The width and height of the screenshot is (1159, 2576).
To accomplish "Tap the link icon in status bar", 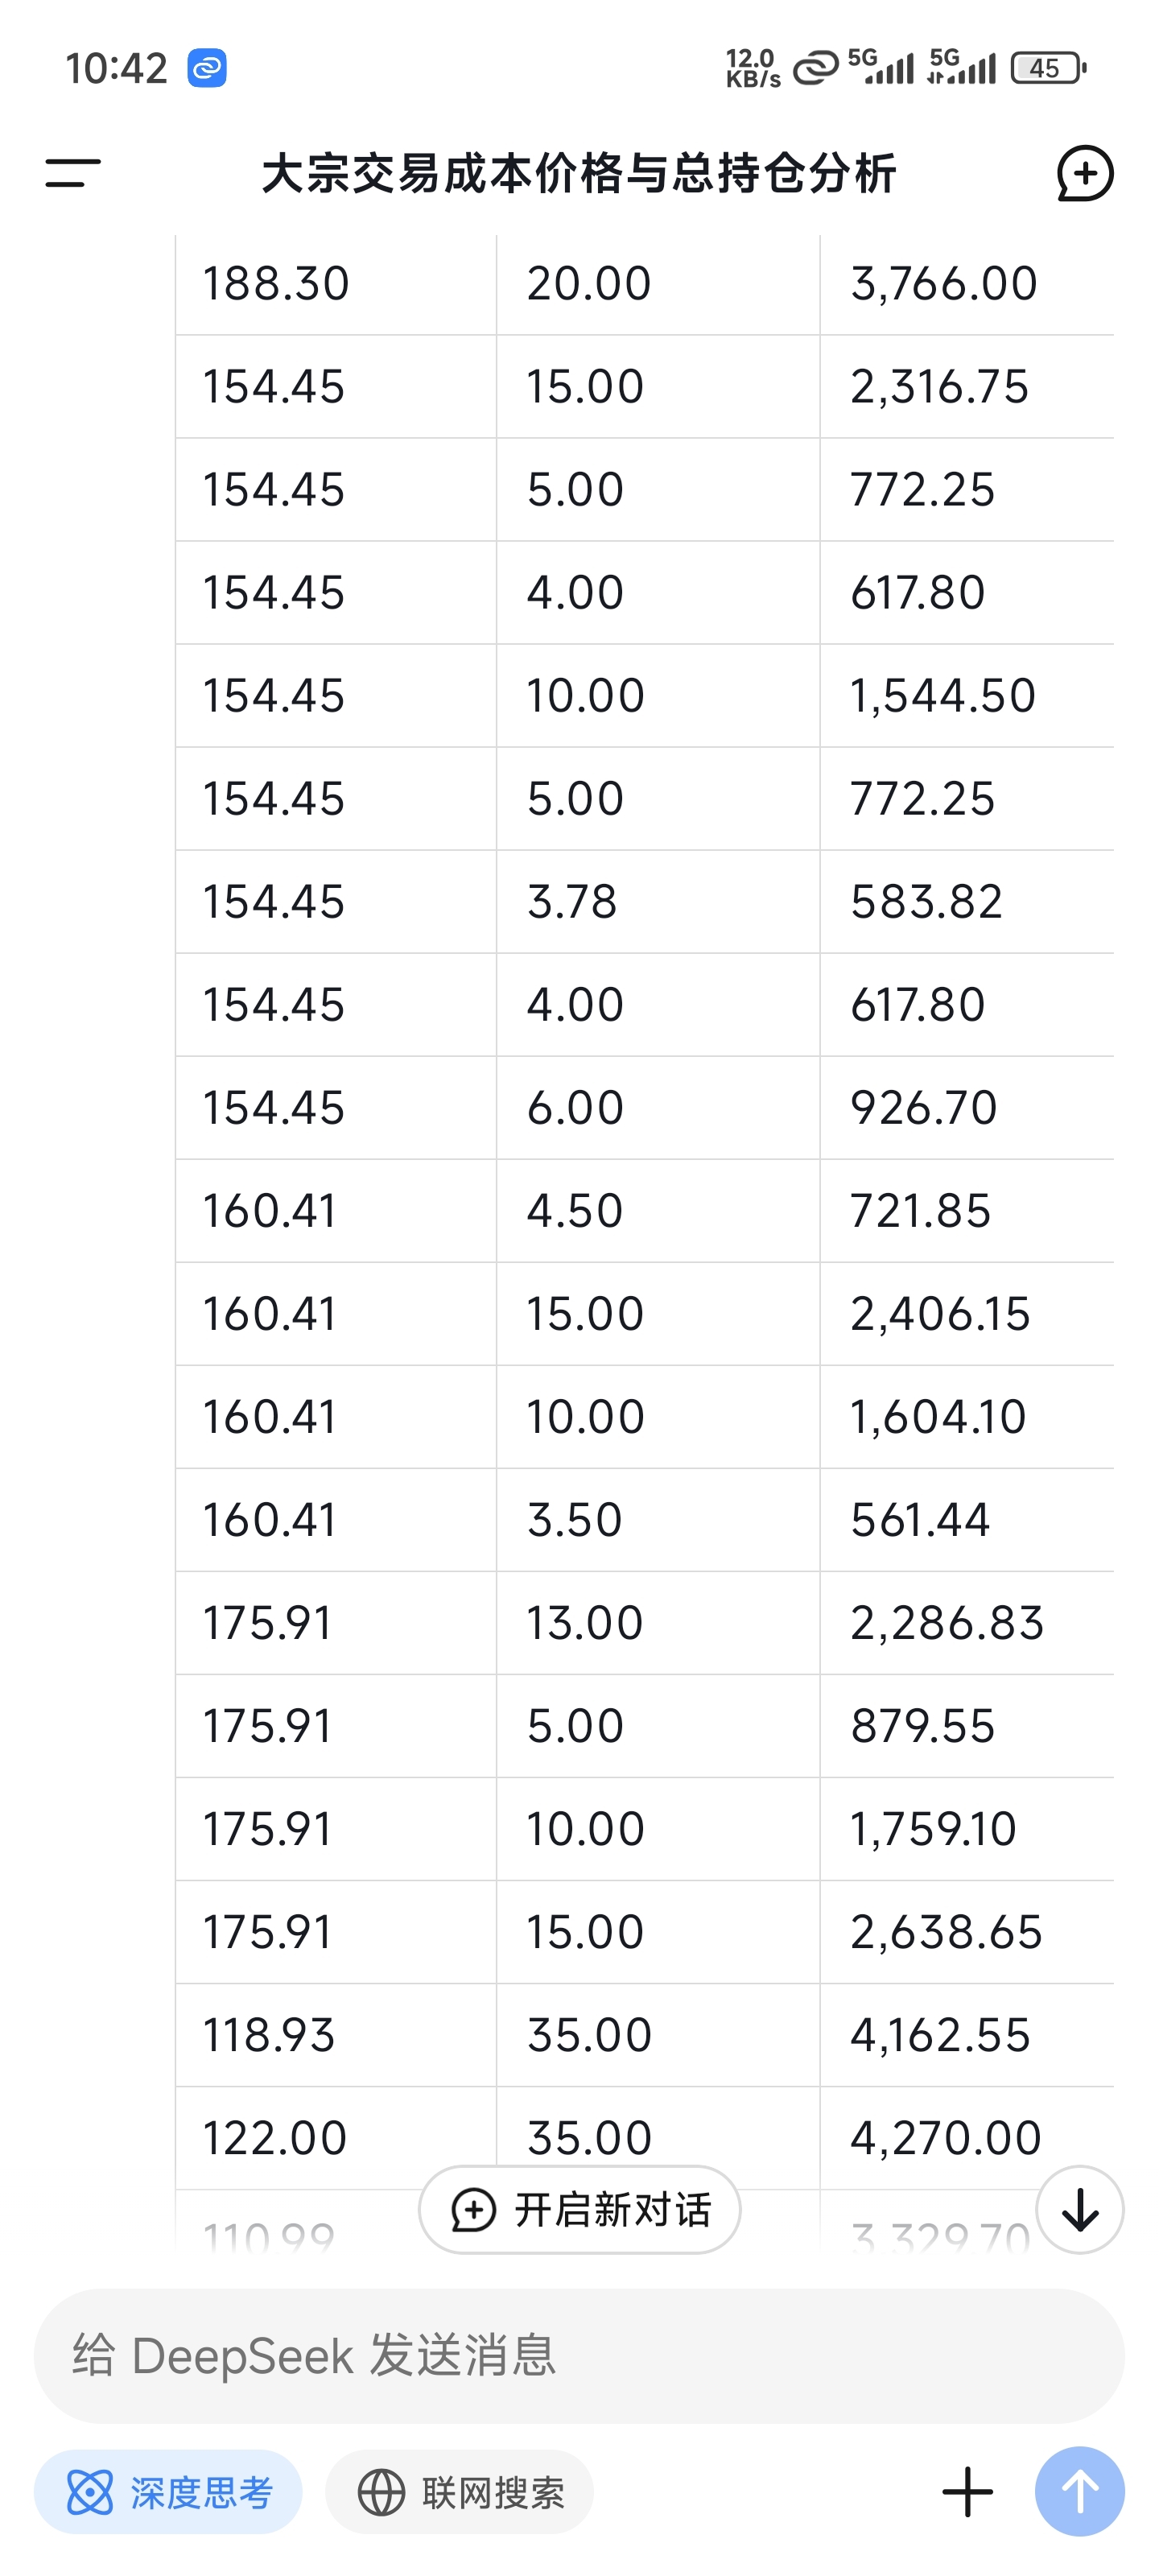I will [207, 68].
